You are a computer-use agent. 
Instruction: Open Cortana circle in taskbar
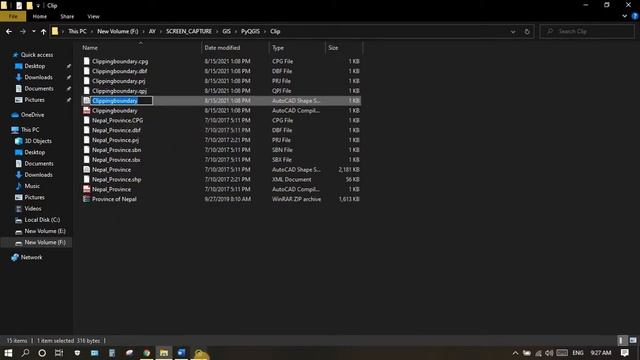42,353
